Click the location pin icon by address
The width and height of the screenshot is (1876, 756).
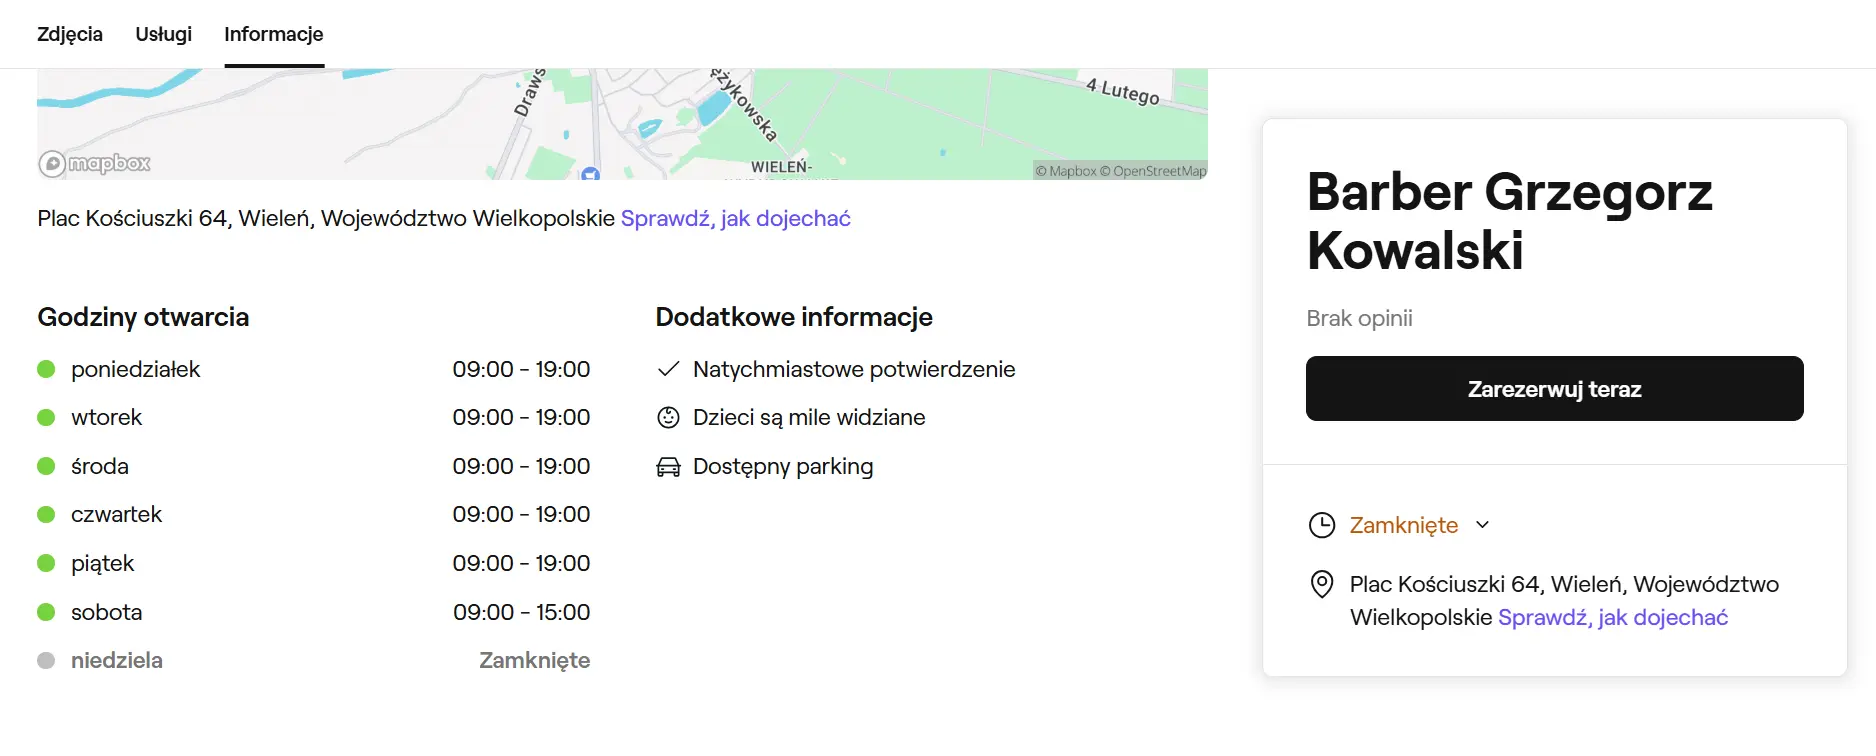click(x=1321, y=584)
